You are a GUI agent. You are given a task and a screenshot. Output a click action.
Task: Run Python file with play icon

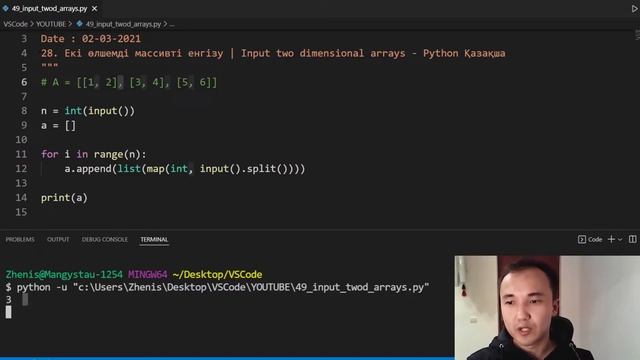pyautogui.click(x=635, y=9)
